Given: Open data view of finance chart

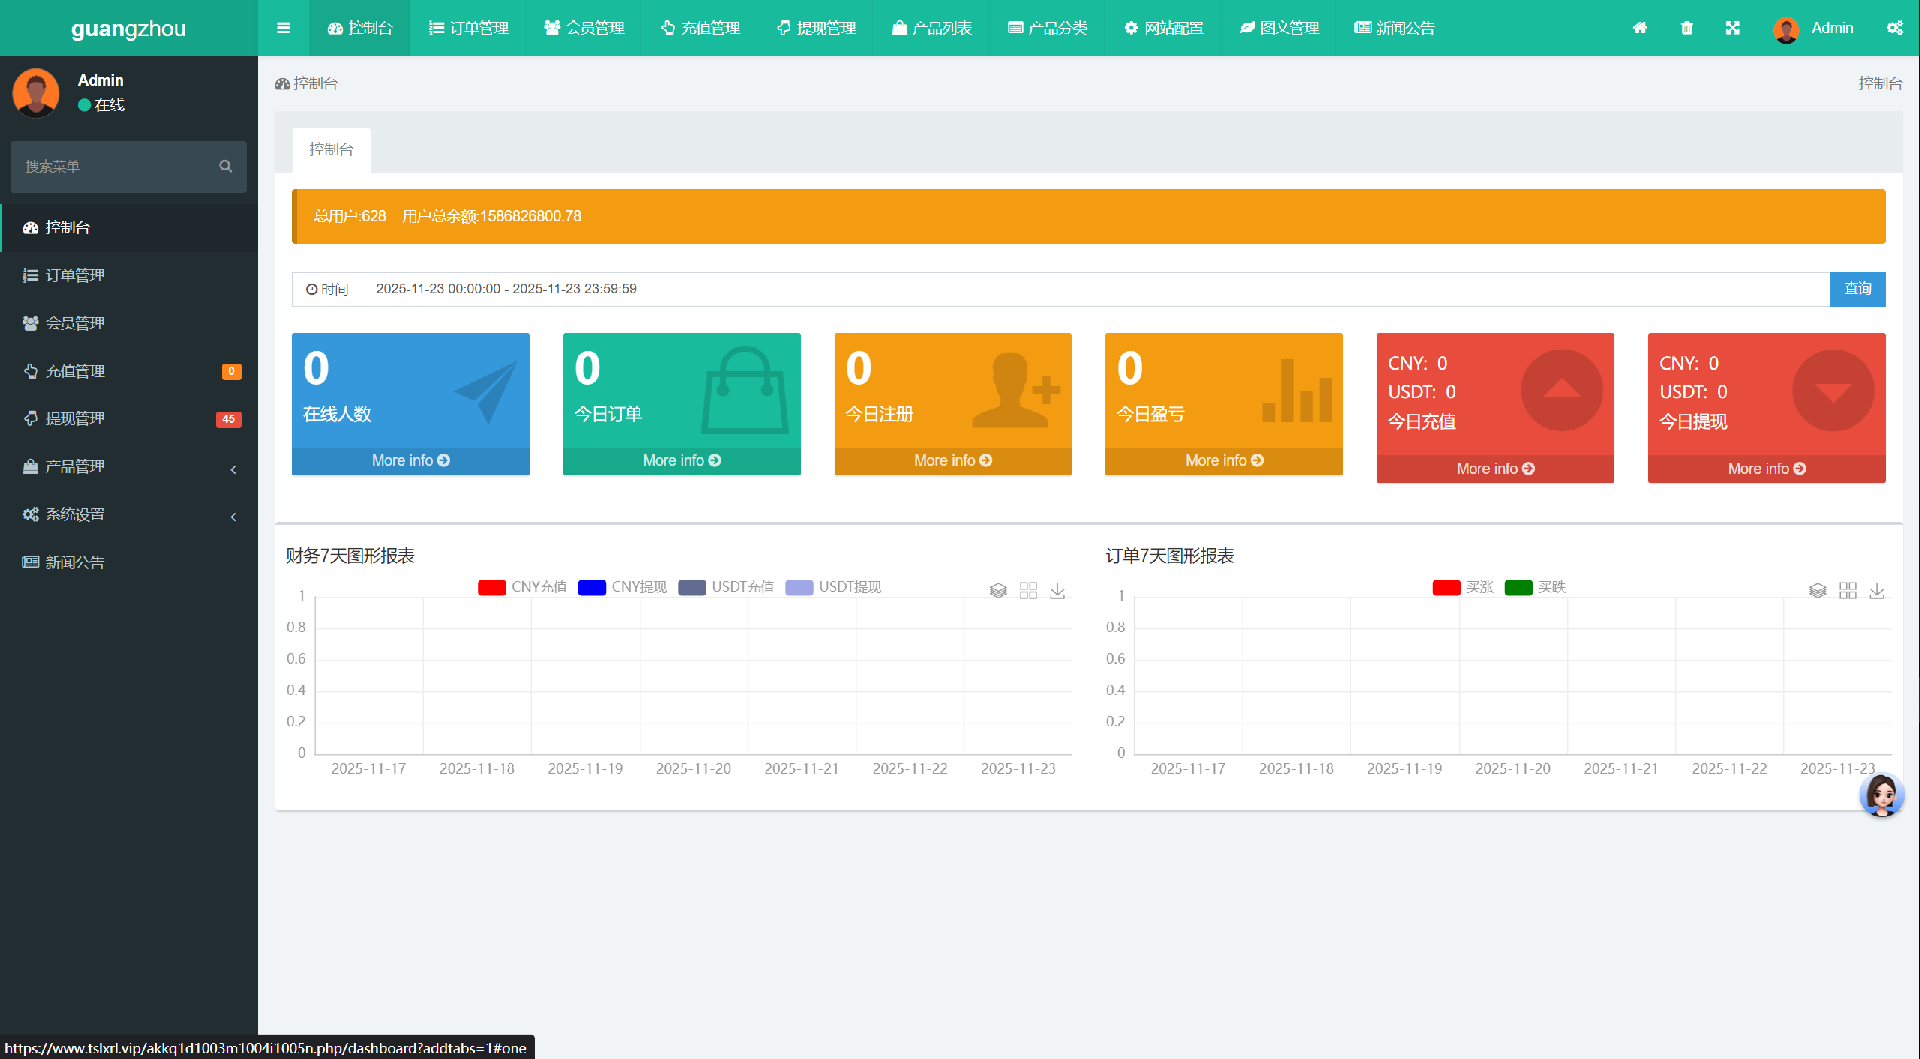Looking at the screenshot, I should point(998,591).
